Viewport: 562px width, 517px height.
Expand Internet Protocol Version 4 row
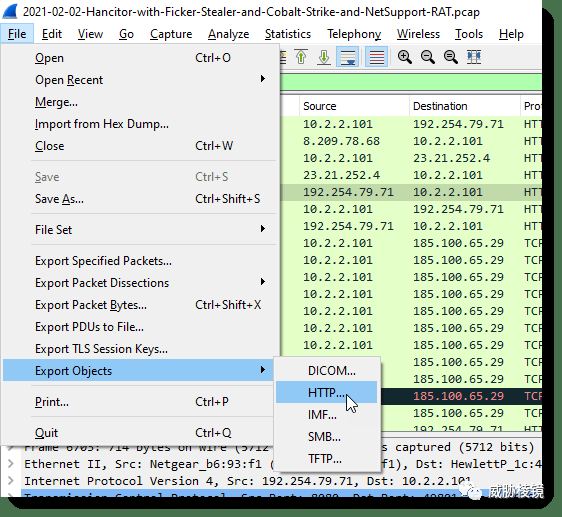point(11,481)
